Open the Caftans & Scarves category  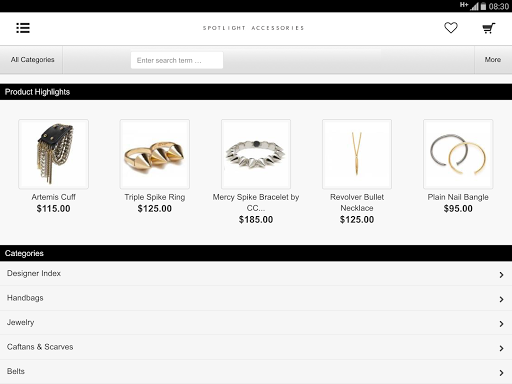[256, 347]
